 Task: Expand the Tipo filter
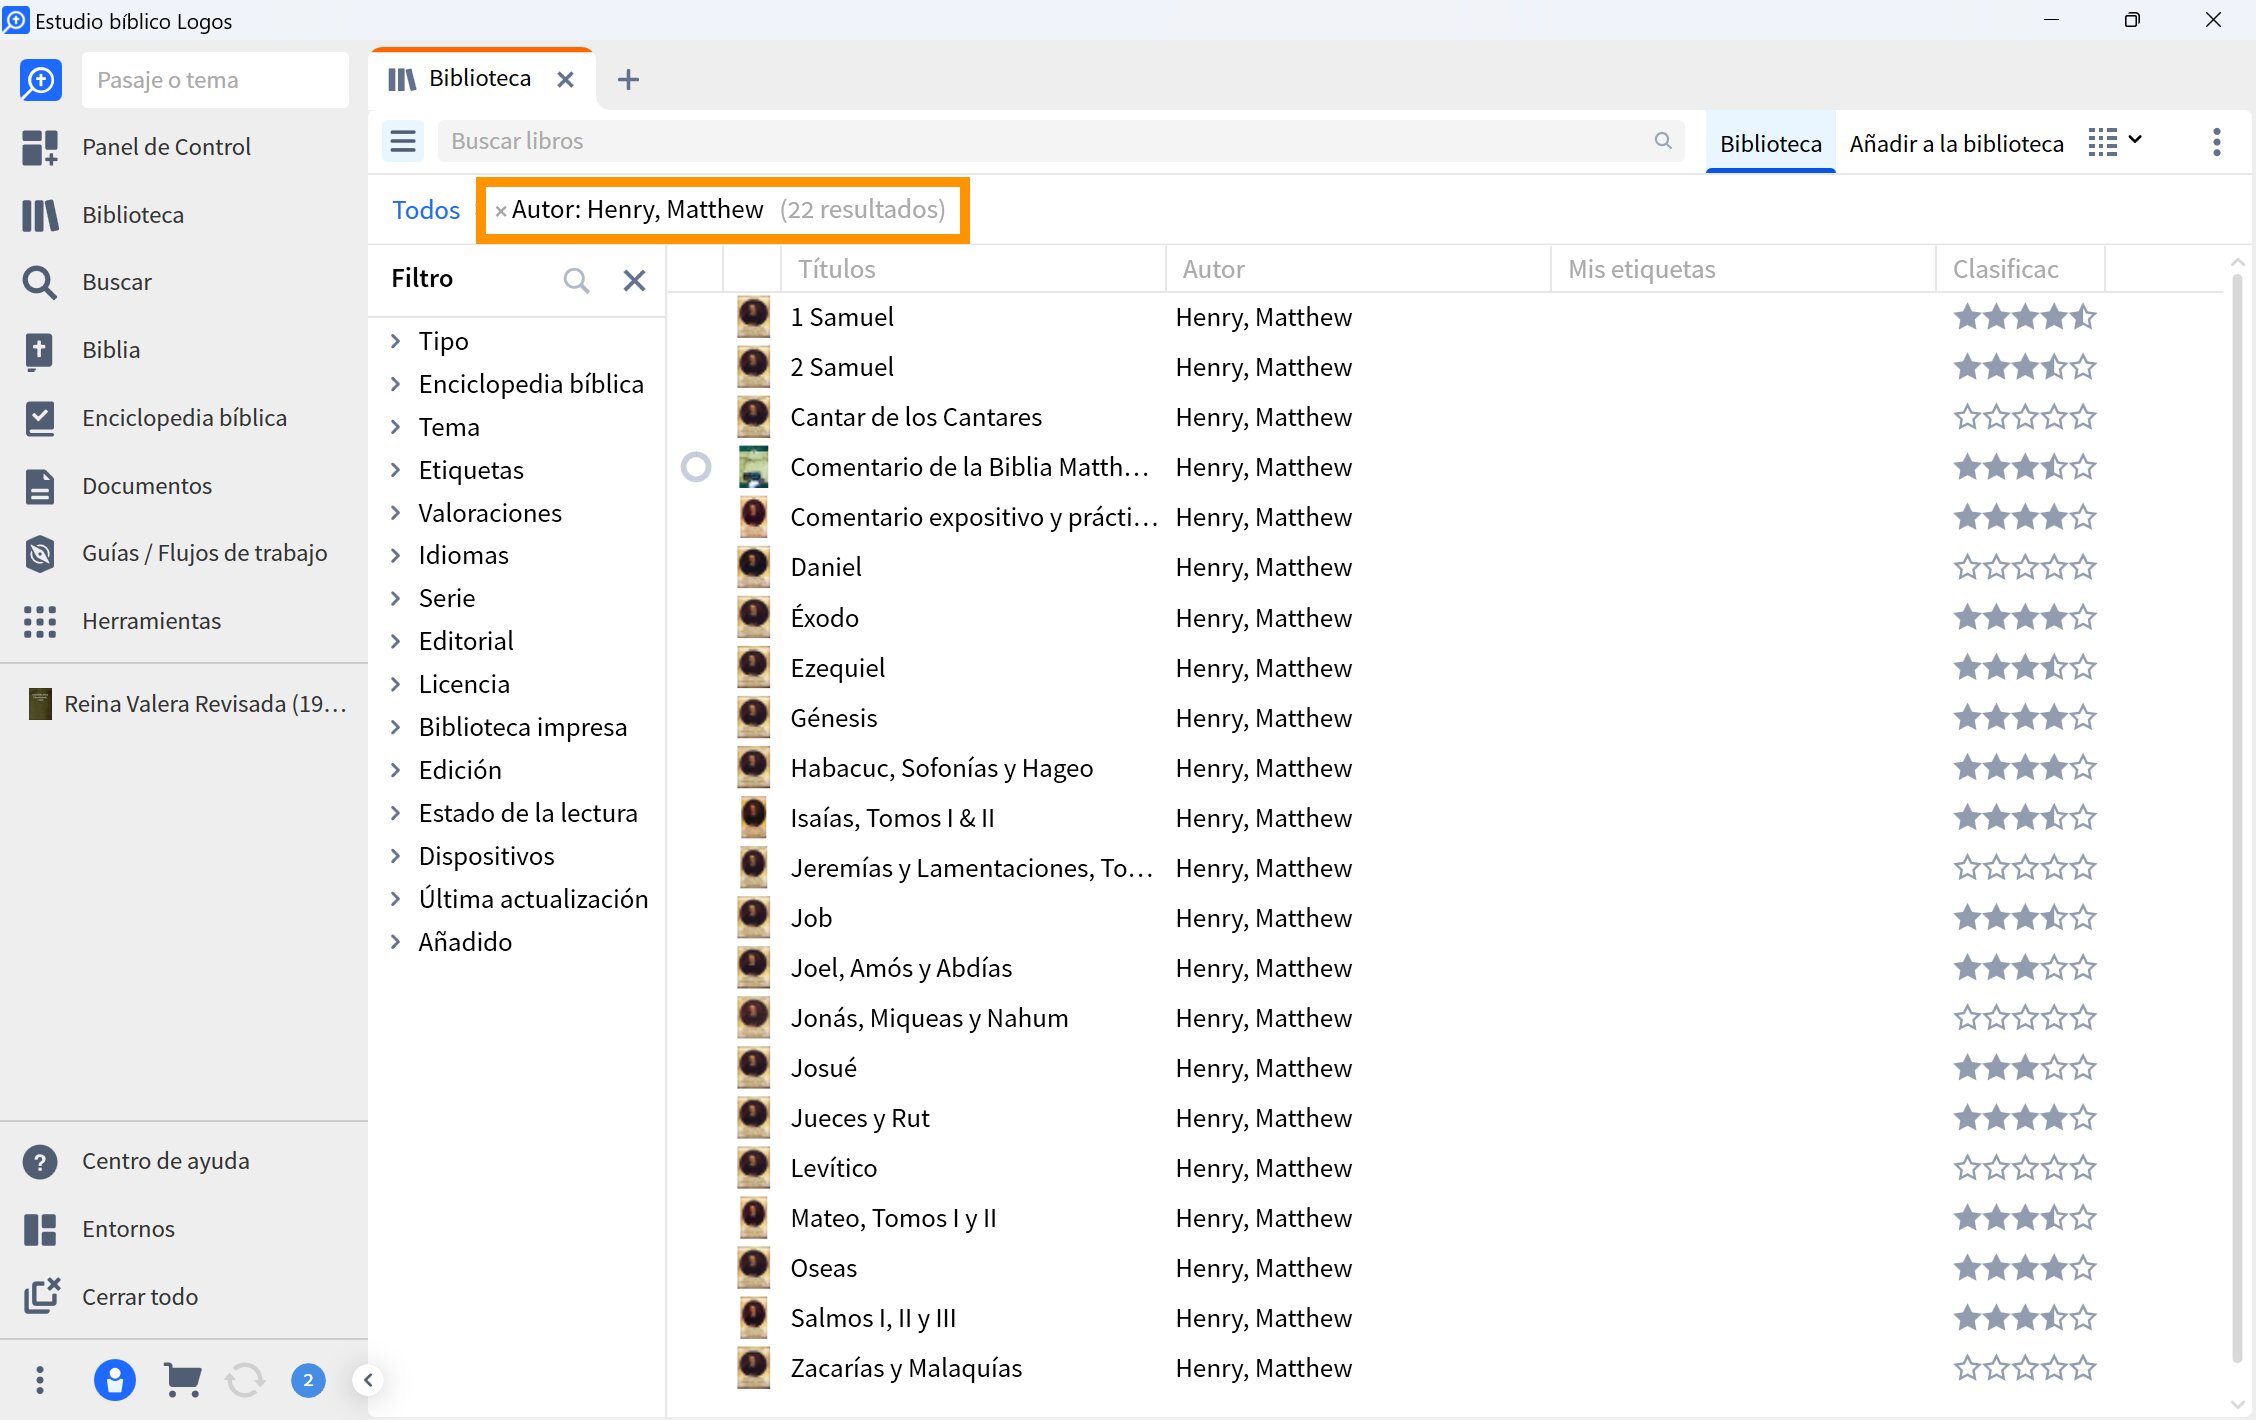[x=395, y=341]
